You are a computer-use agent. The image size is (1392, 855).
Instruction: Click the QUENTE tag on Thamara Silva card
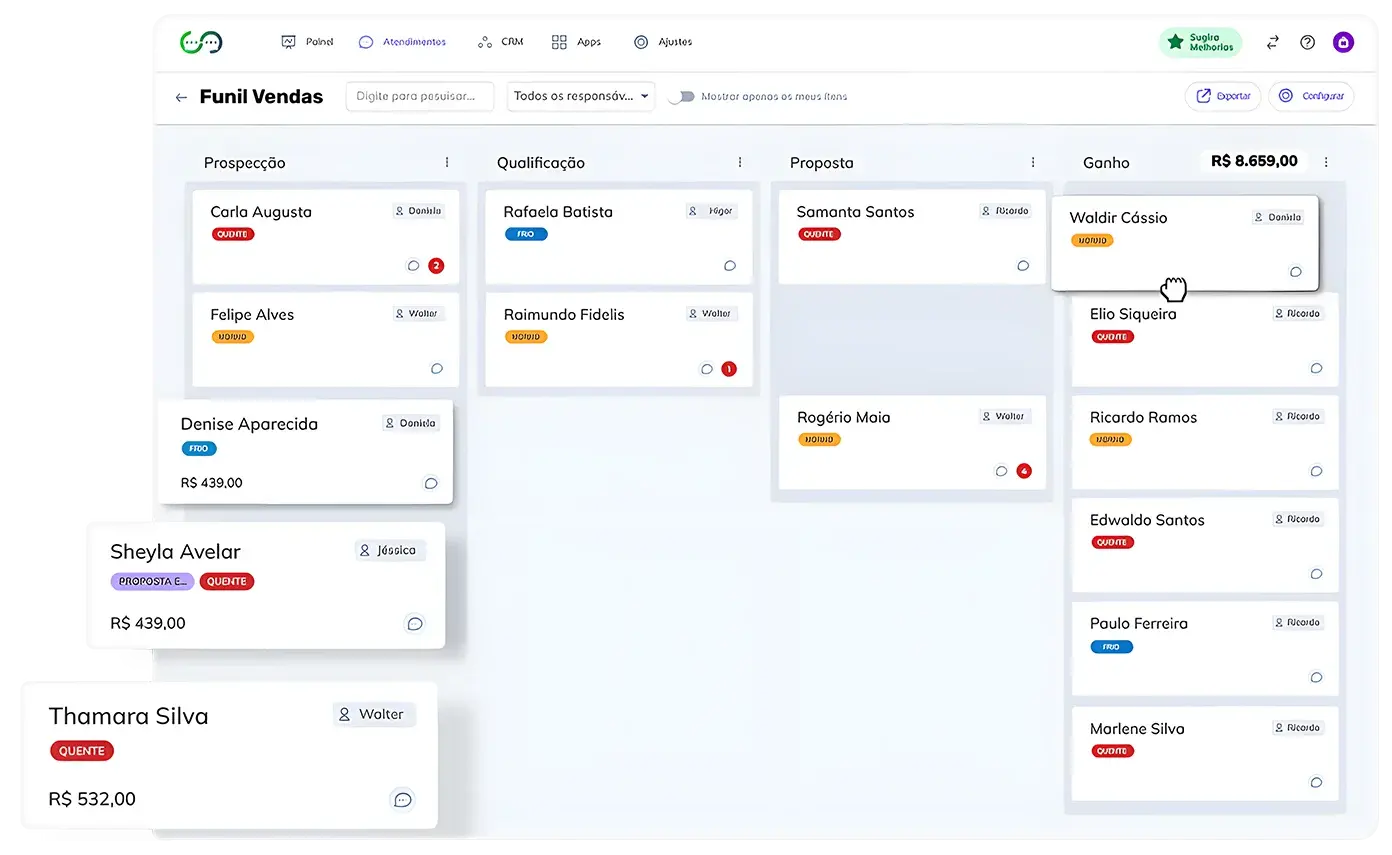pos(82,751)
